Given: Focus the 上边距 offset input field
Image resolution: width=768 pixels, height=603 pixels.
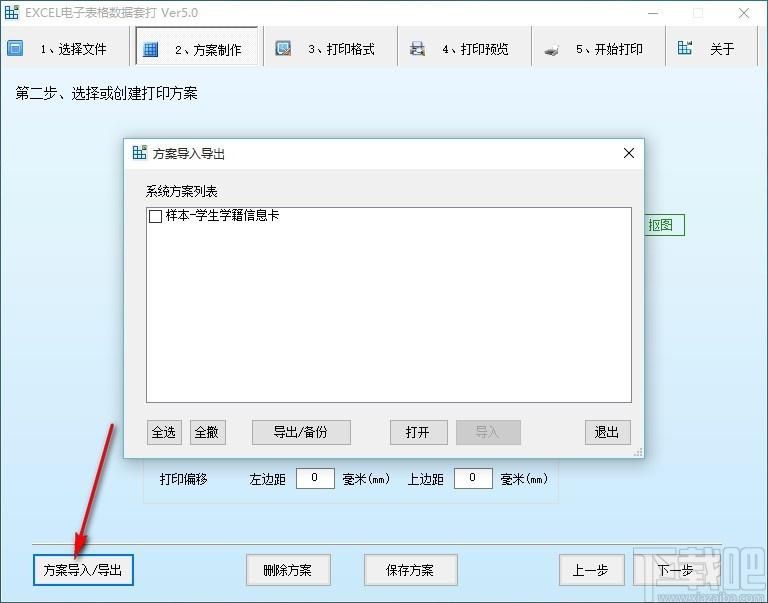Looking at the screenshot, I should tap(473, 479).
